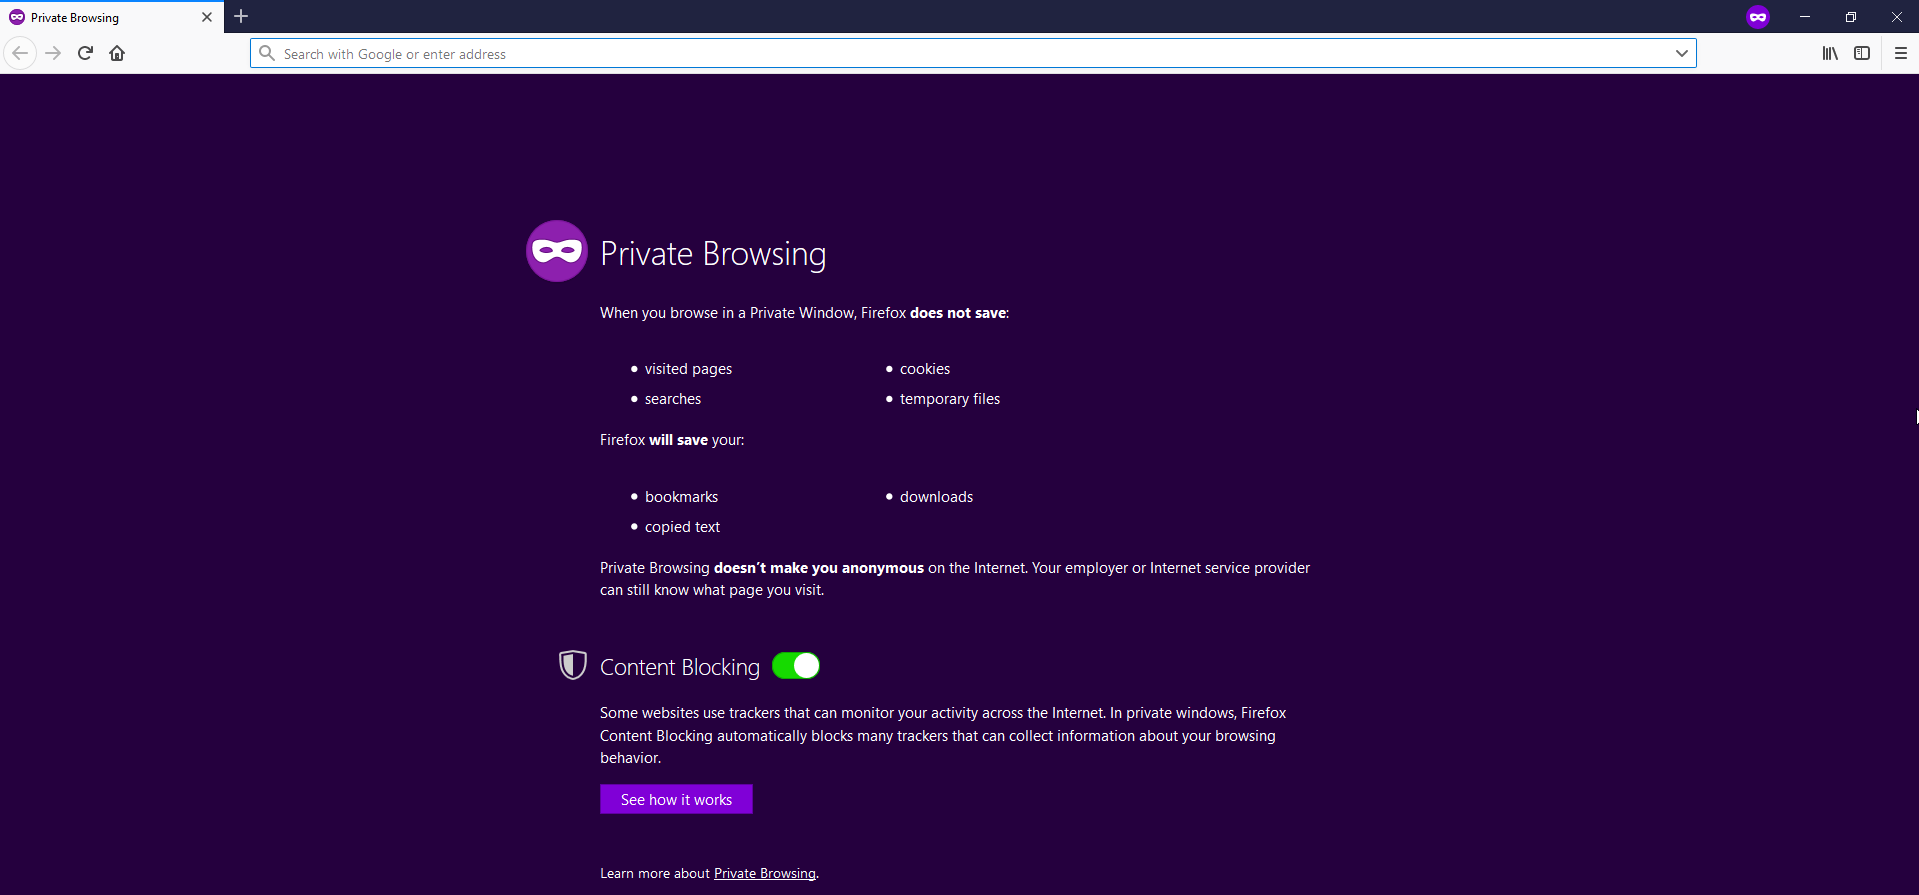Screen dimensions: 1919x895
Task: Click the Forward navigation arrow
Action: tap(54, 53)
